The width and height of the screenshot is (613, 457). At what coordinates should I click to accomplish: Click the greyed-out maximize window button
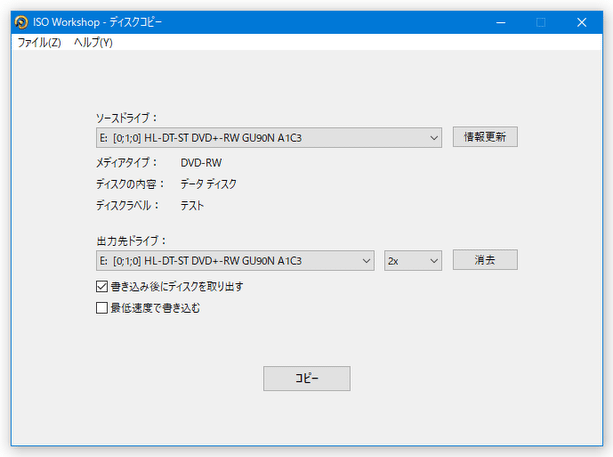point(541,21)
